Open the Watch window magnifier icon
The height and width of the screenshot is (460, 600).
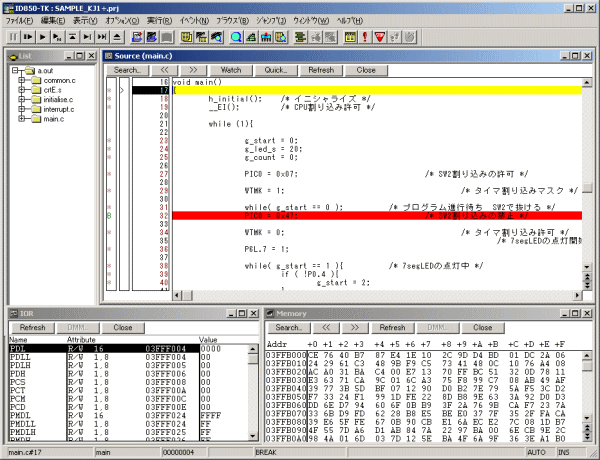236,37
